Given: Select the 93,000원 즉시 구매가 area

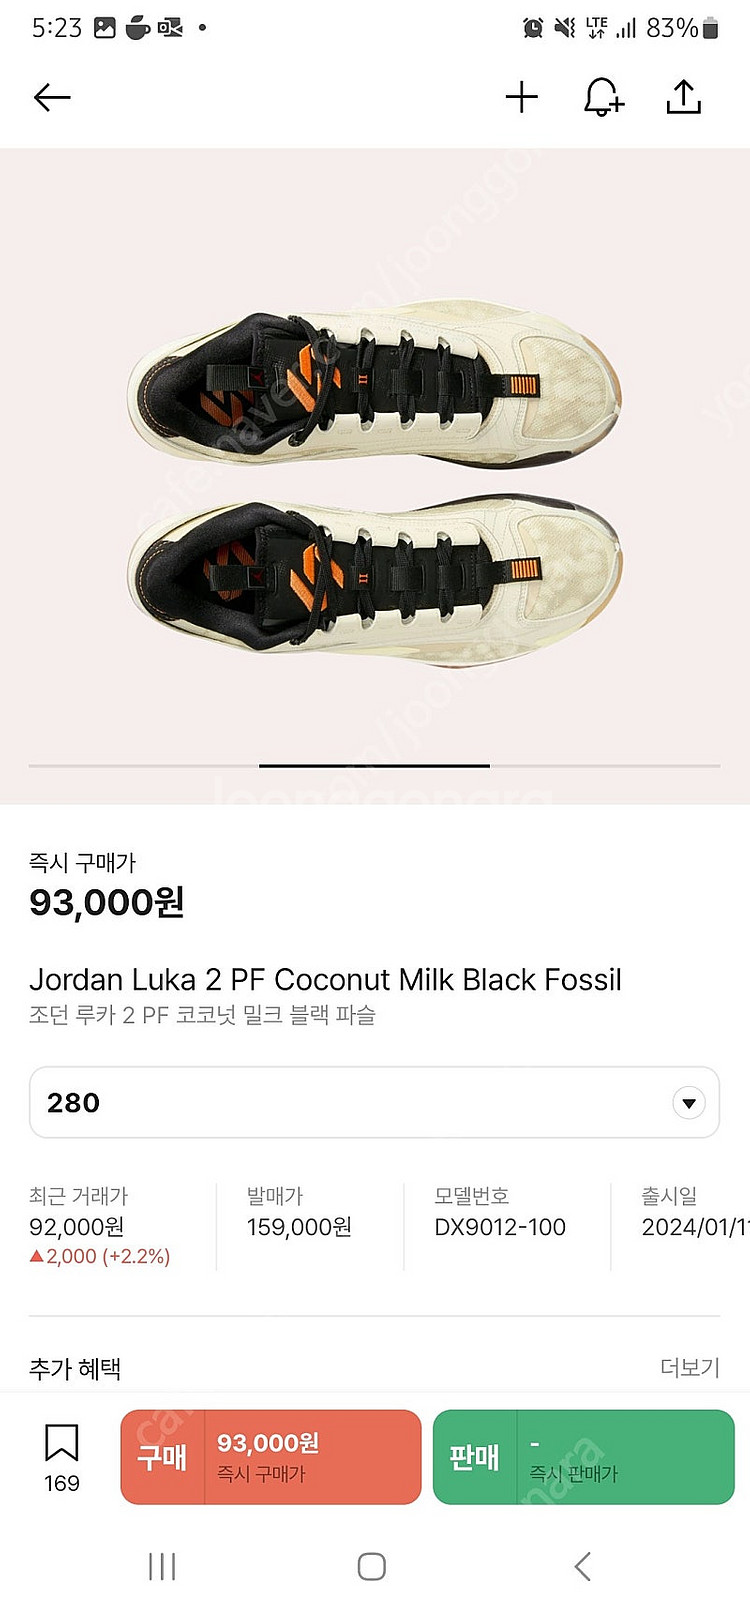Looking at the screenshot, I should (107, 886).
